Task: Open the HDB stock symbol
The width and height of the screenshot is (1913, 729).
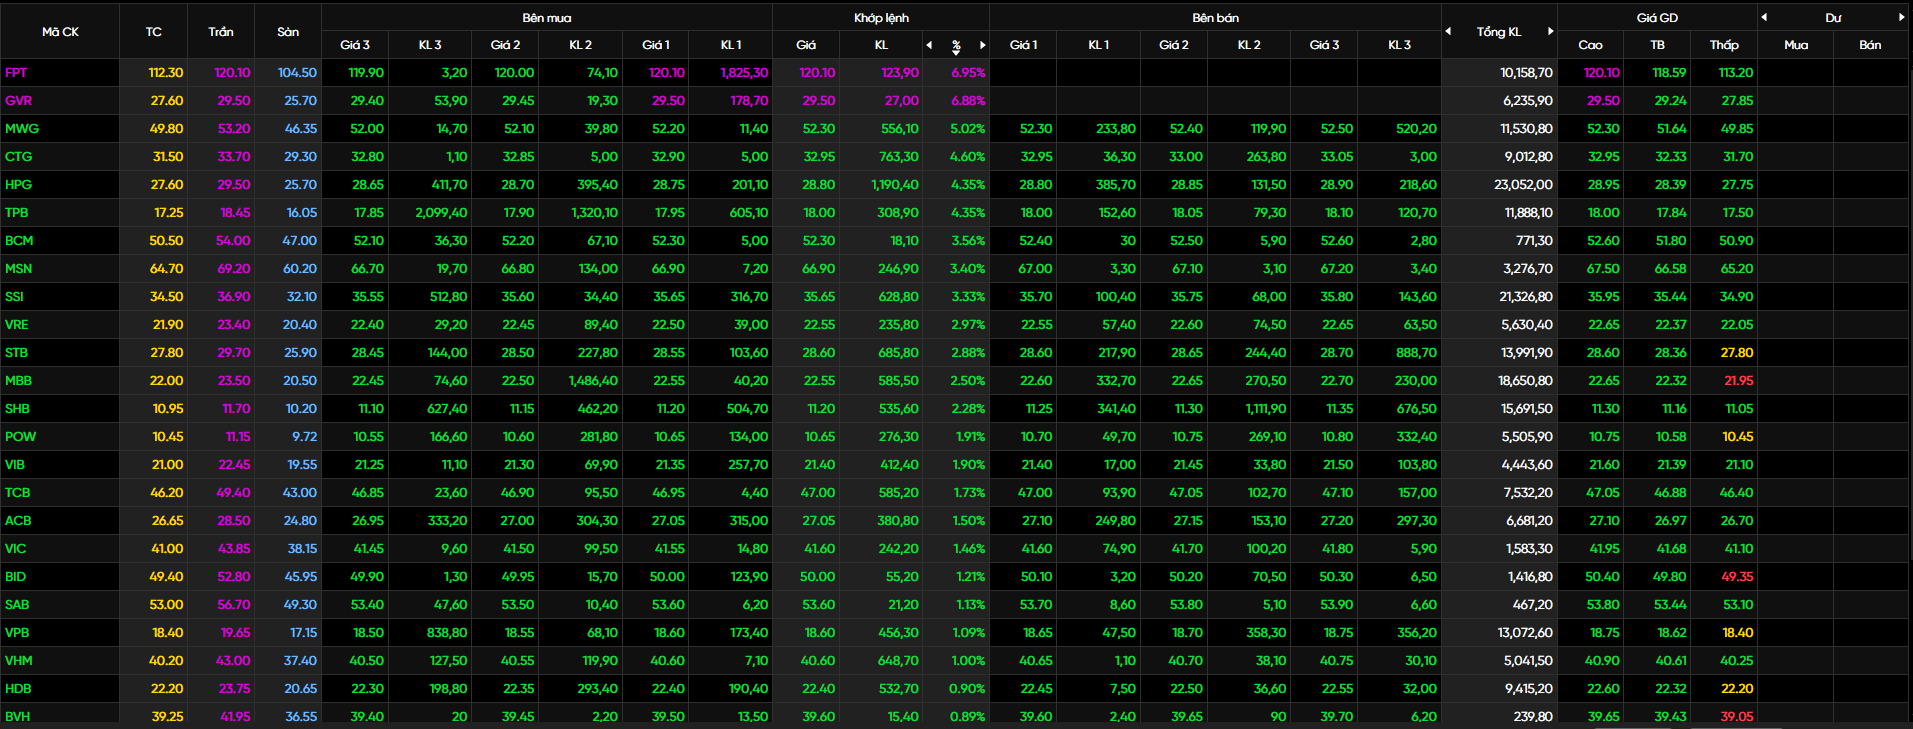Action: click(18, 689)
